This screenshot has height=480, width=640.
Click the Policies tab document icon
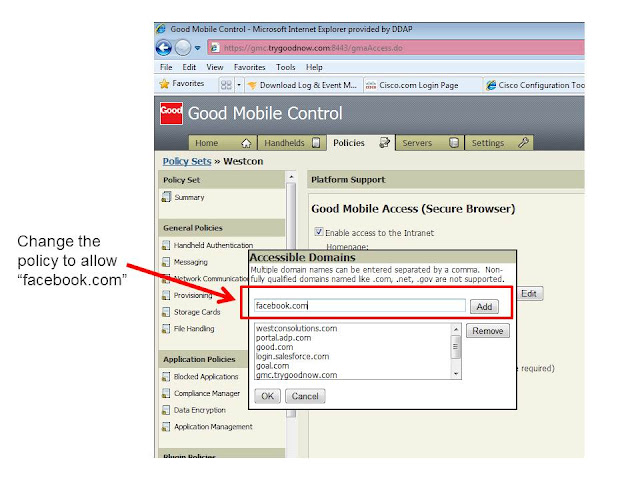click(384, 142)
